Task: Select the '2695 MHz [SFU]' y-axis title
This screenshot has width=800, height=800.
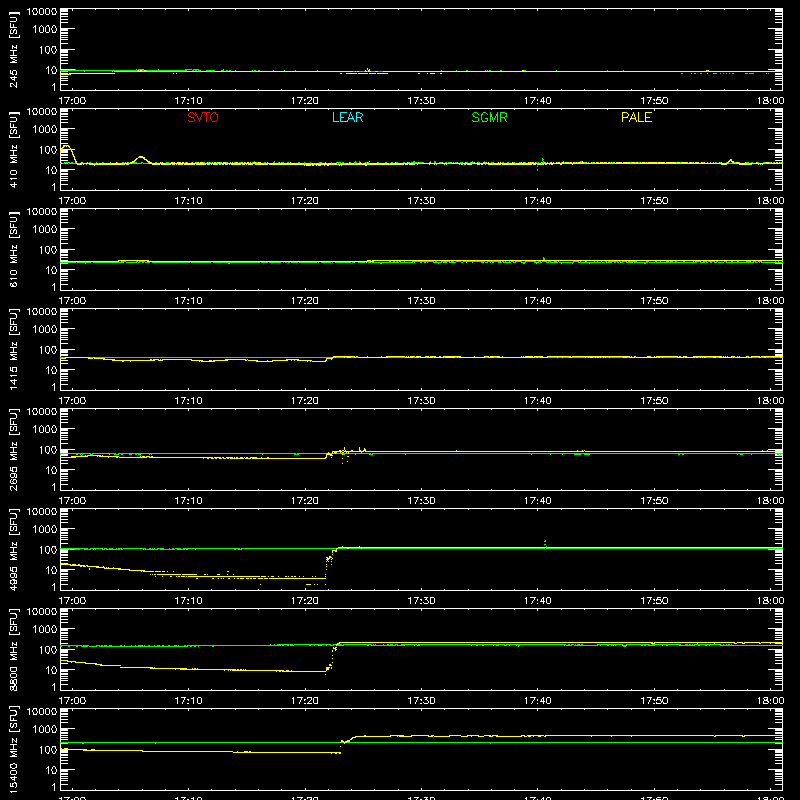Action: [x=13, y=449]
